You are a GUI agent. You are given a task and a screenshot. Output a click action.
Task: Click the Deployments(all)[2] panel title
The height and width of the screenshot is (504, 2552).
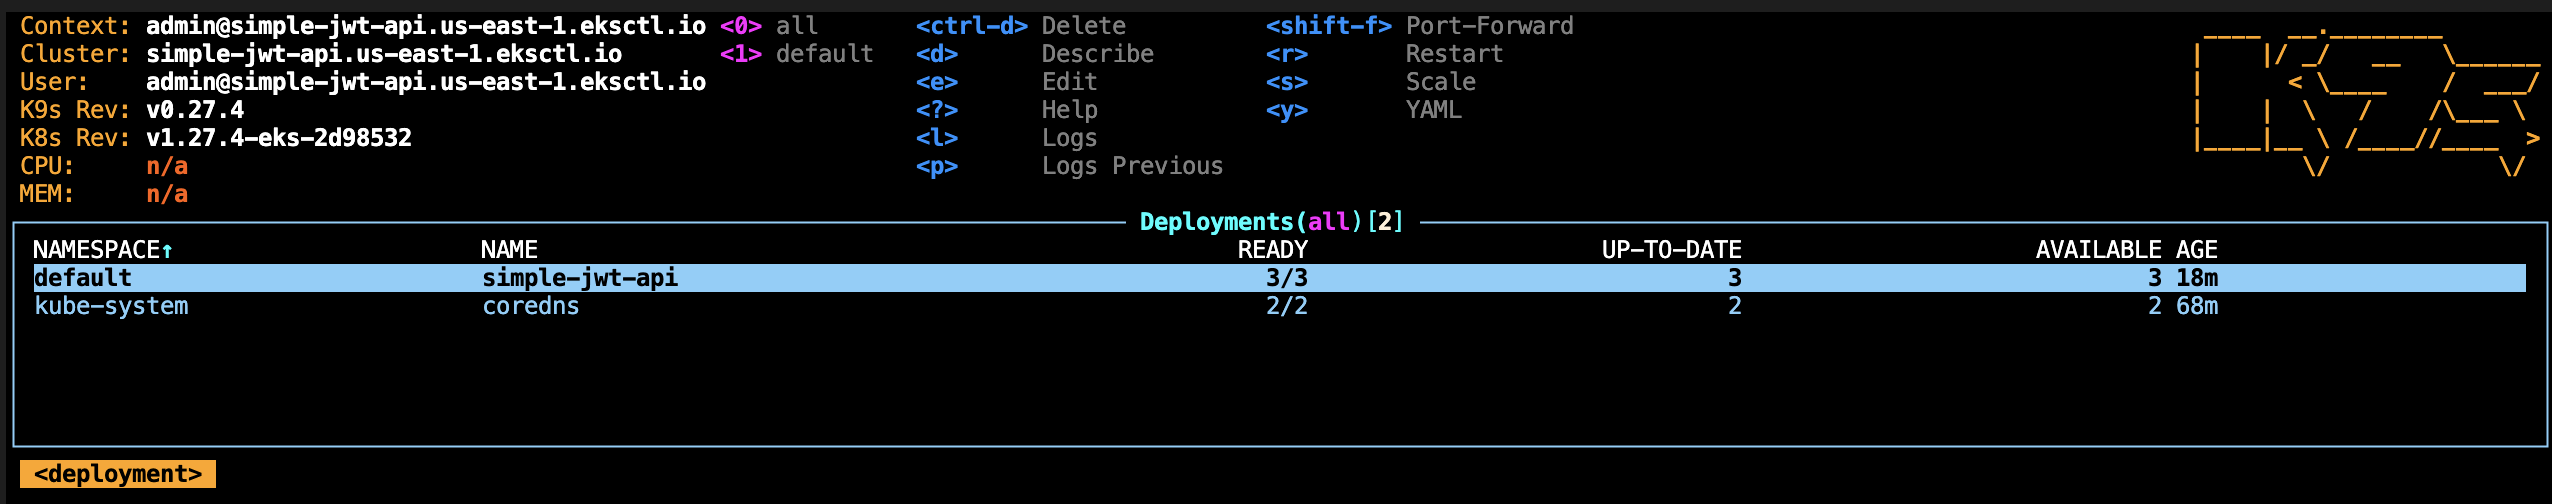[1272, 222]
